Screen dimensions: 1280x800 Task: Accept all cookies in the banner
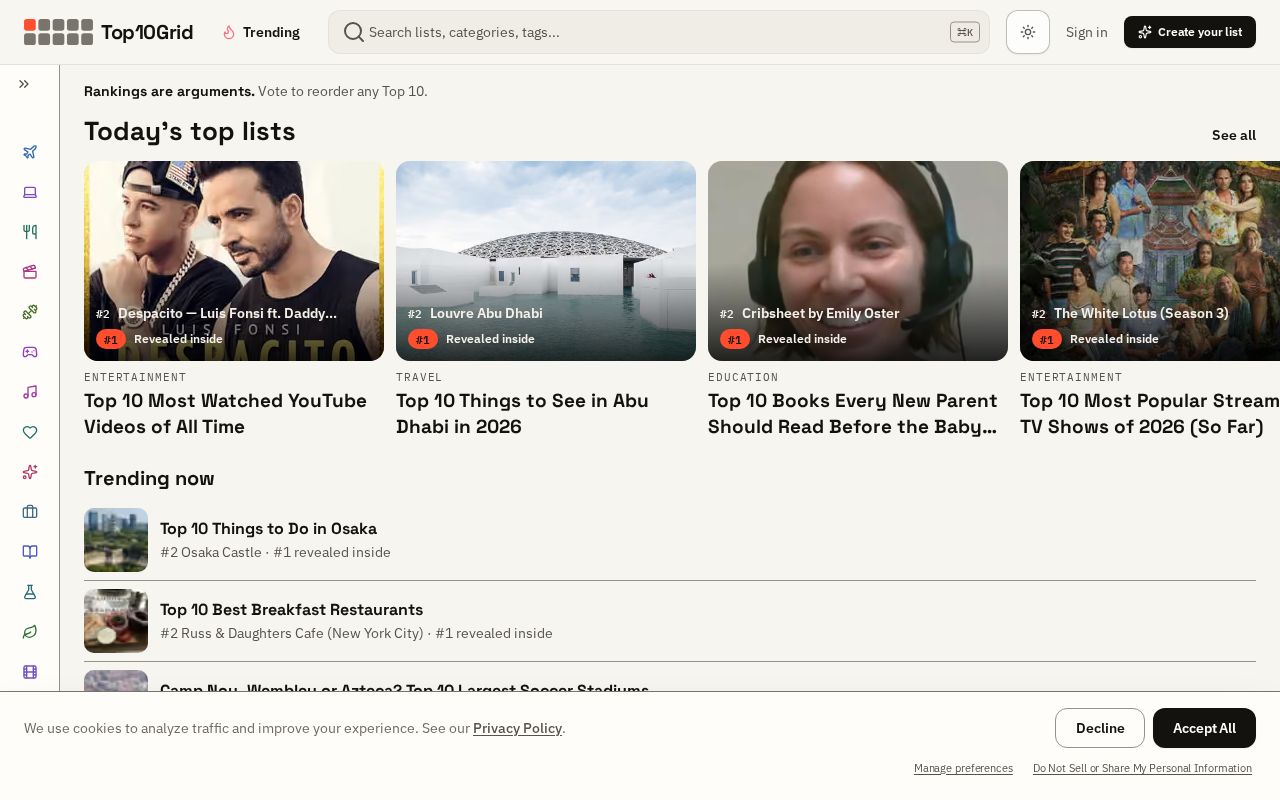(1204, 728)
